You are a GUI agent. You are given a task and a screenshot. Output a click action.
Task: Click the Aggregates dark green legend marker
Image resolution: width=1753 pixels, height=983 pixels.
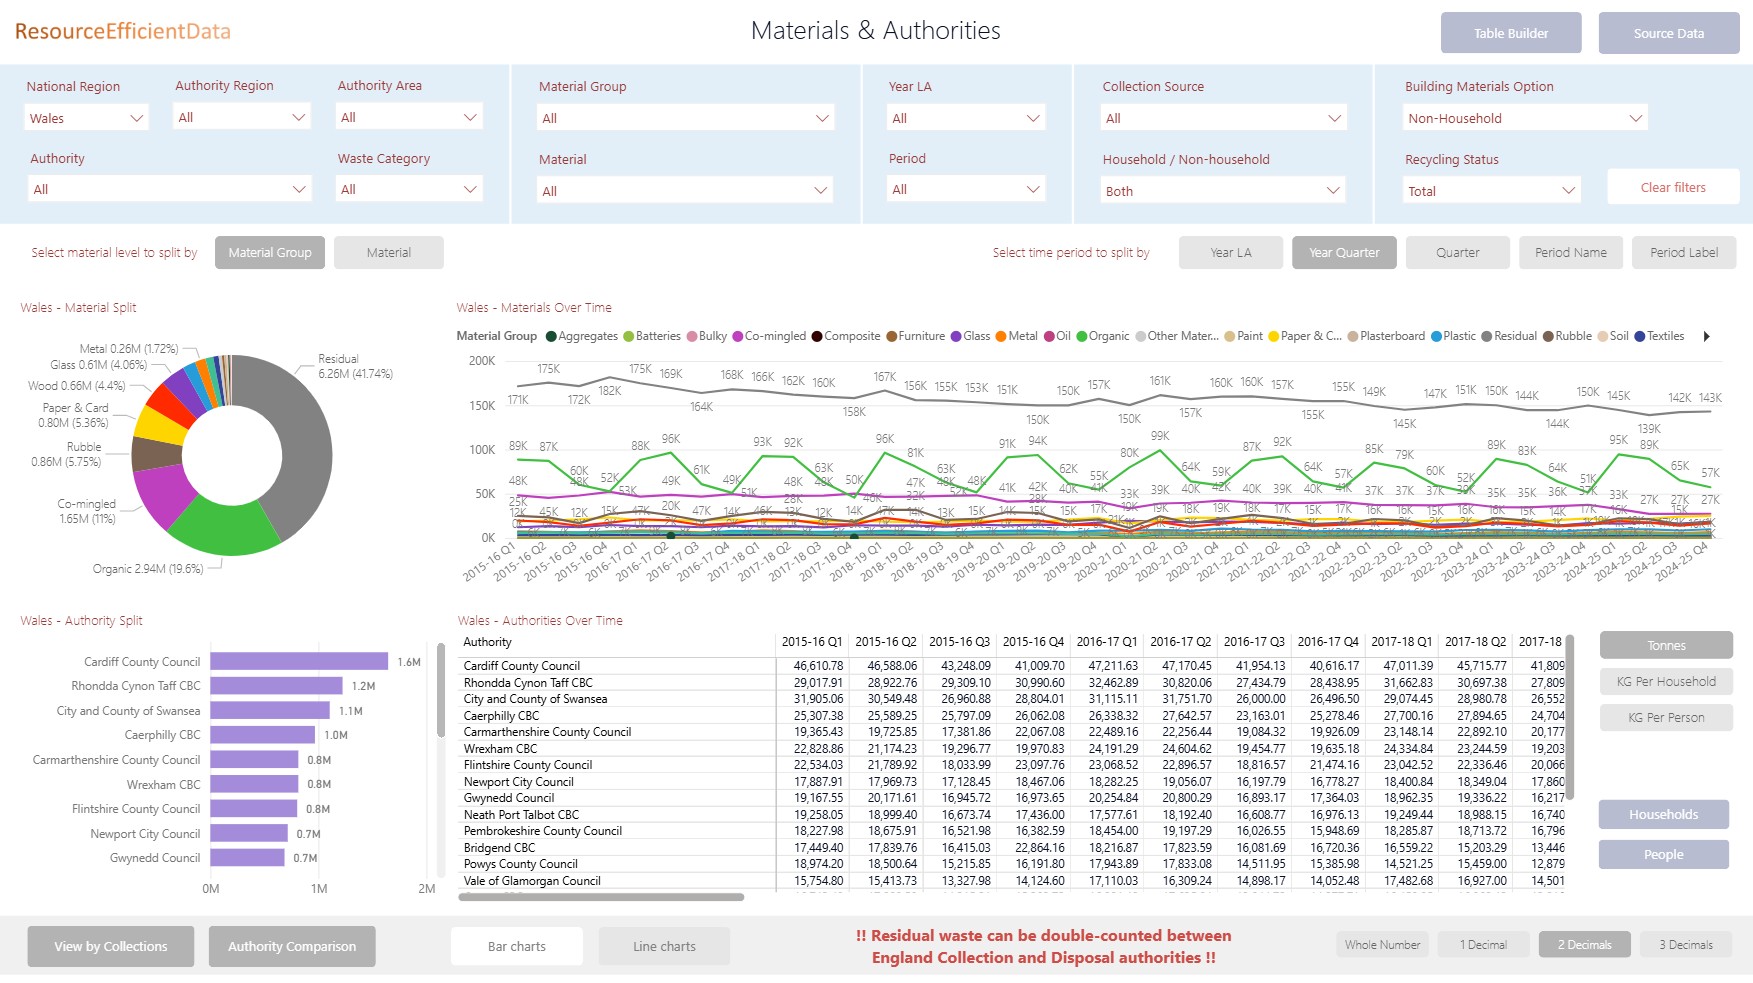coord(551,337)
